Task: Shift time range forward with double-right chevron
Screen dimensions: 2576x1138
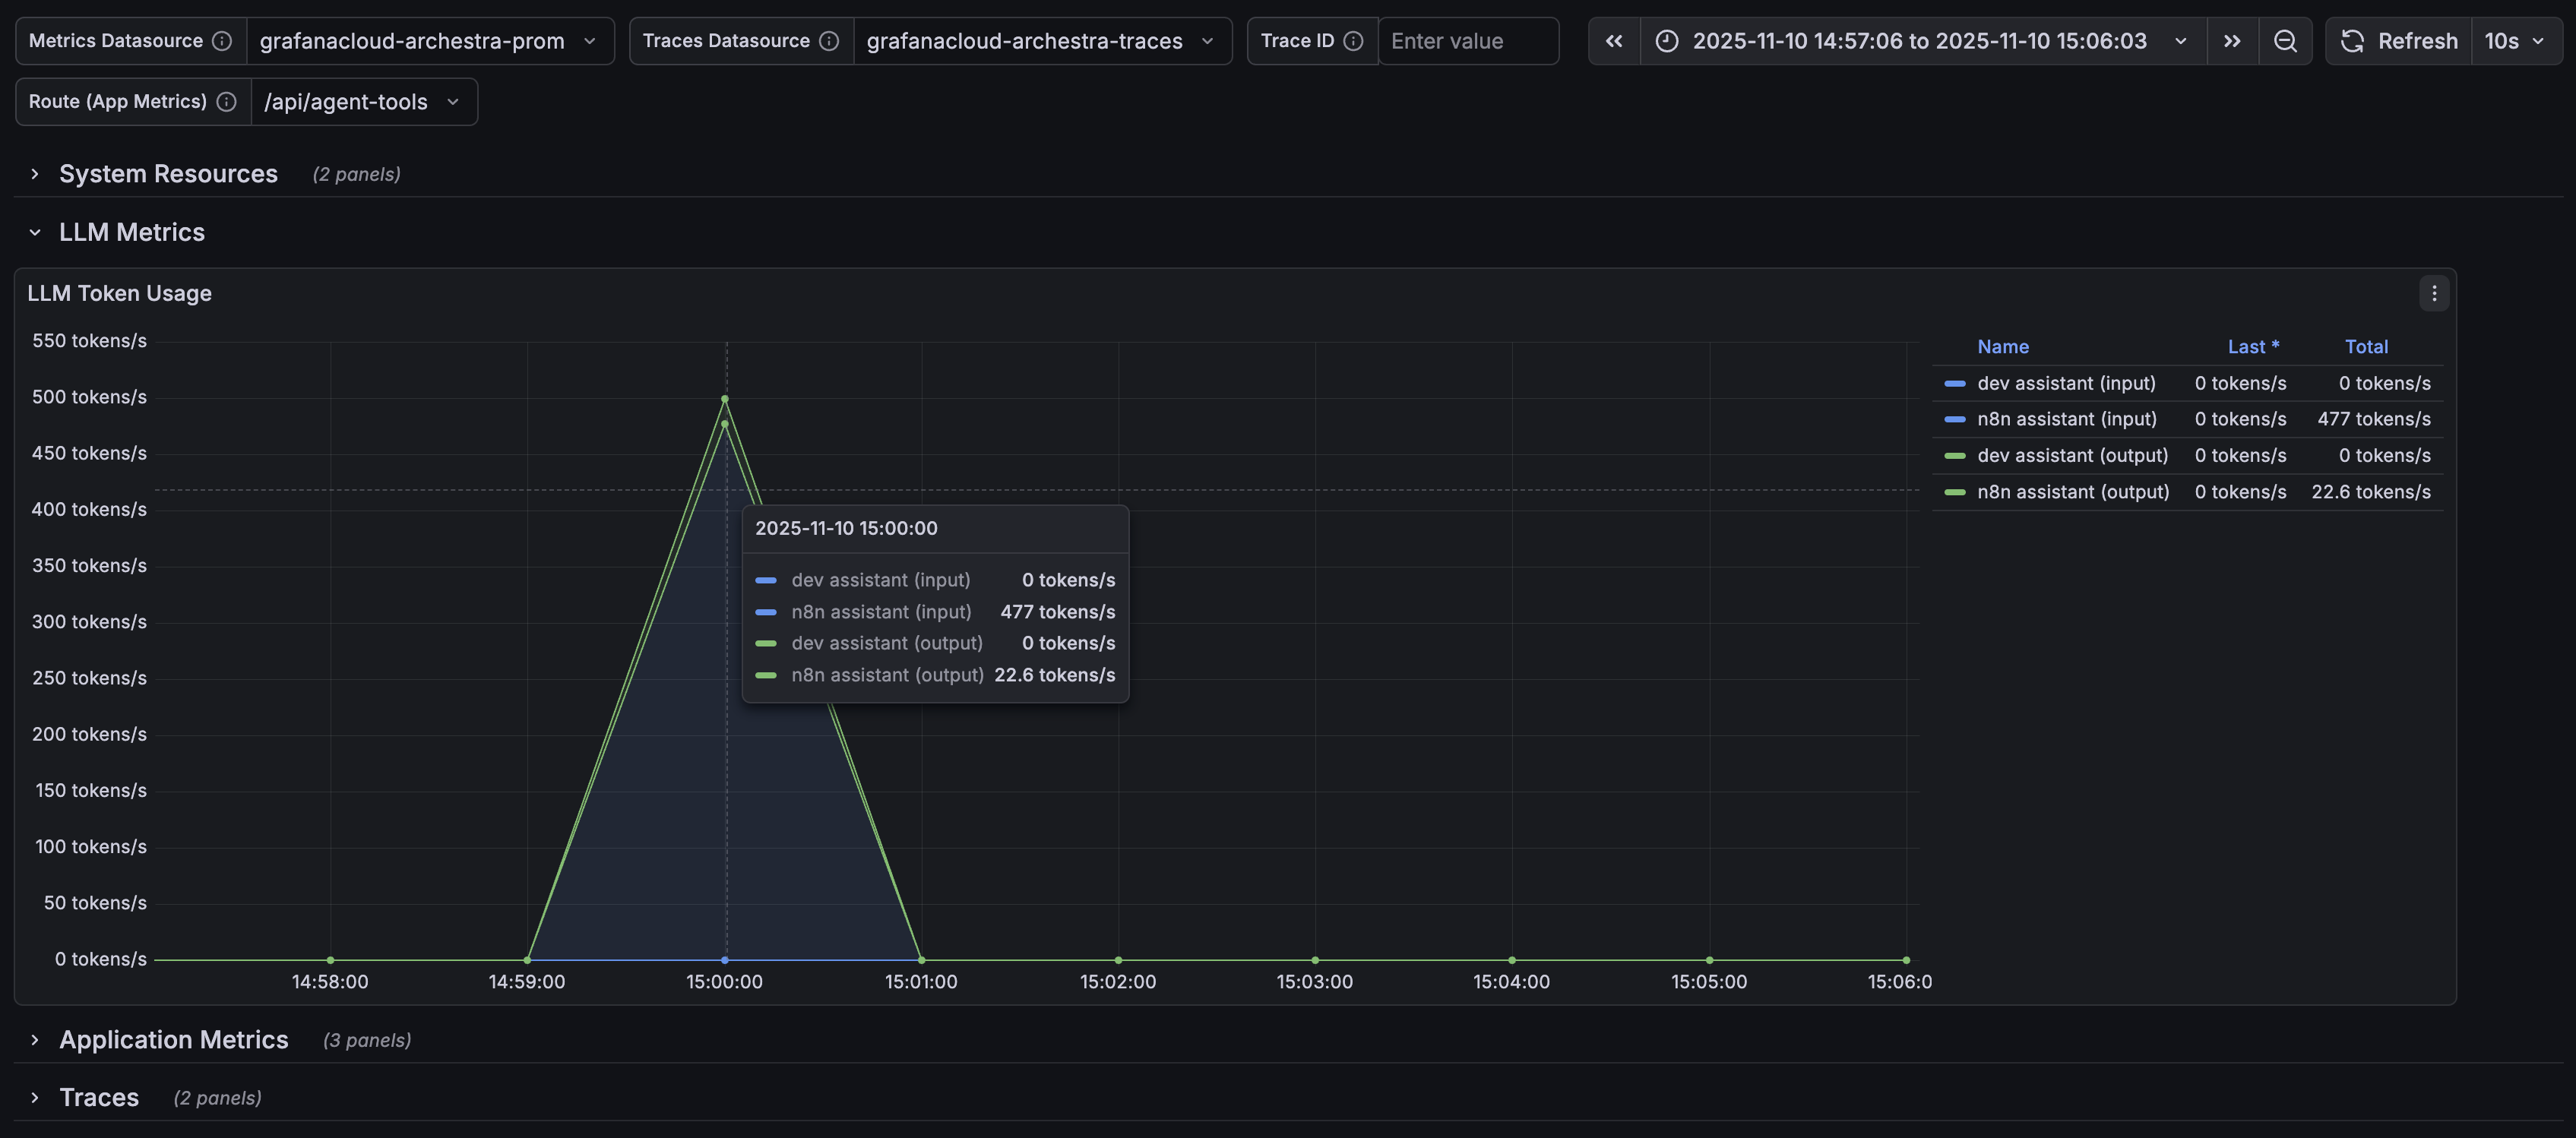Action: coord(2232,41)
